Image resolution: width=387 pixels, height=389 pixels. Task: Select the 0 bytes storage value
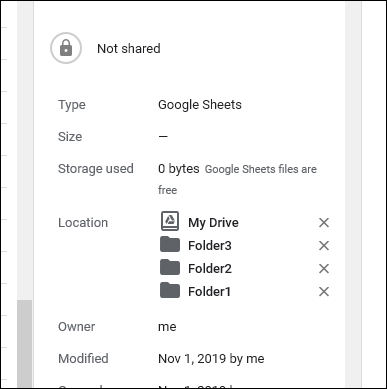(179, 169)
